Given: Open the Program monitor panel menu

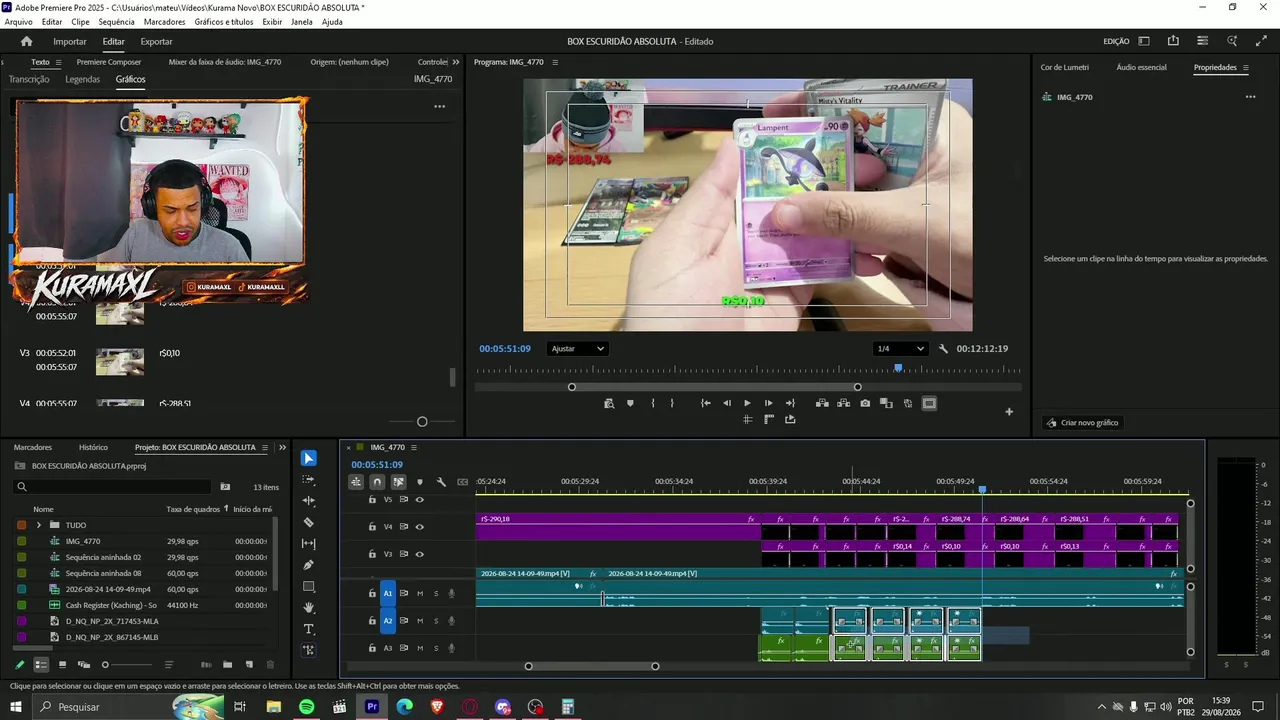Looking at the screenshot, I should point(555,62).
